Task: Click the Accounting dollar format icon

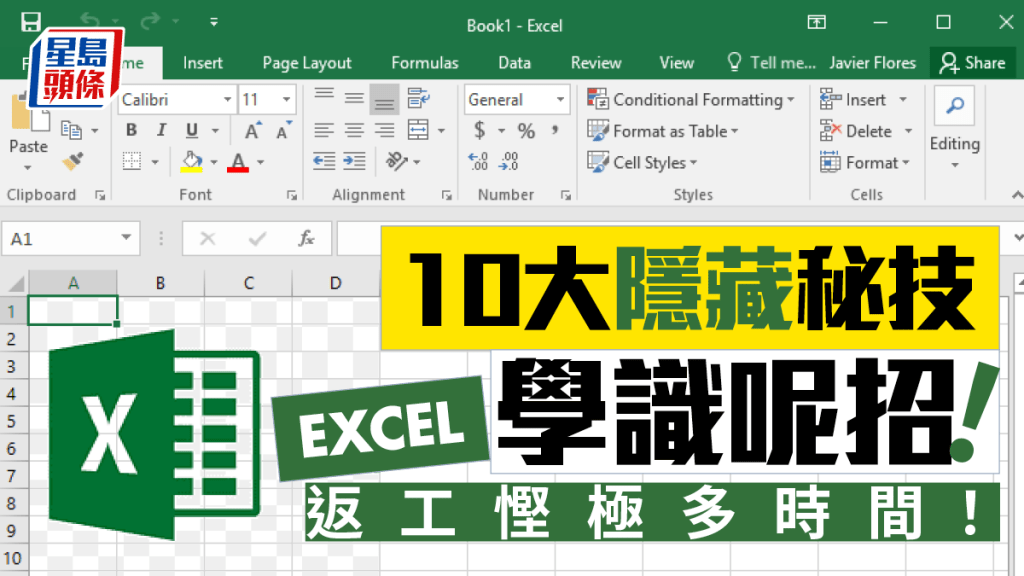Action: 480,131
